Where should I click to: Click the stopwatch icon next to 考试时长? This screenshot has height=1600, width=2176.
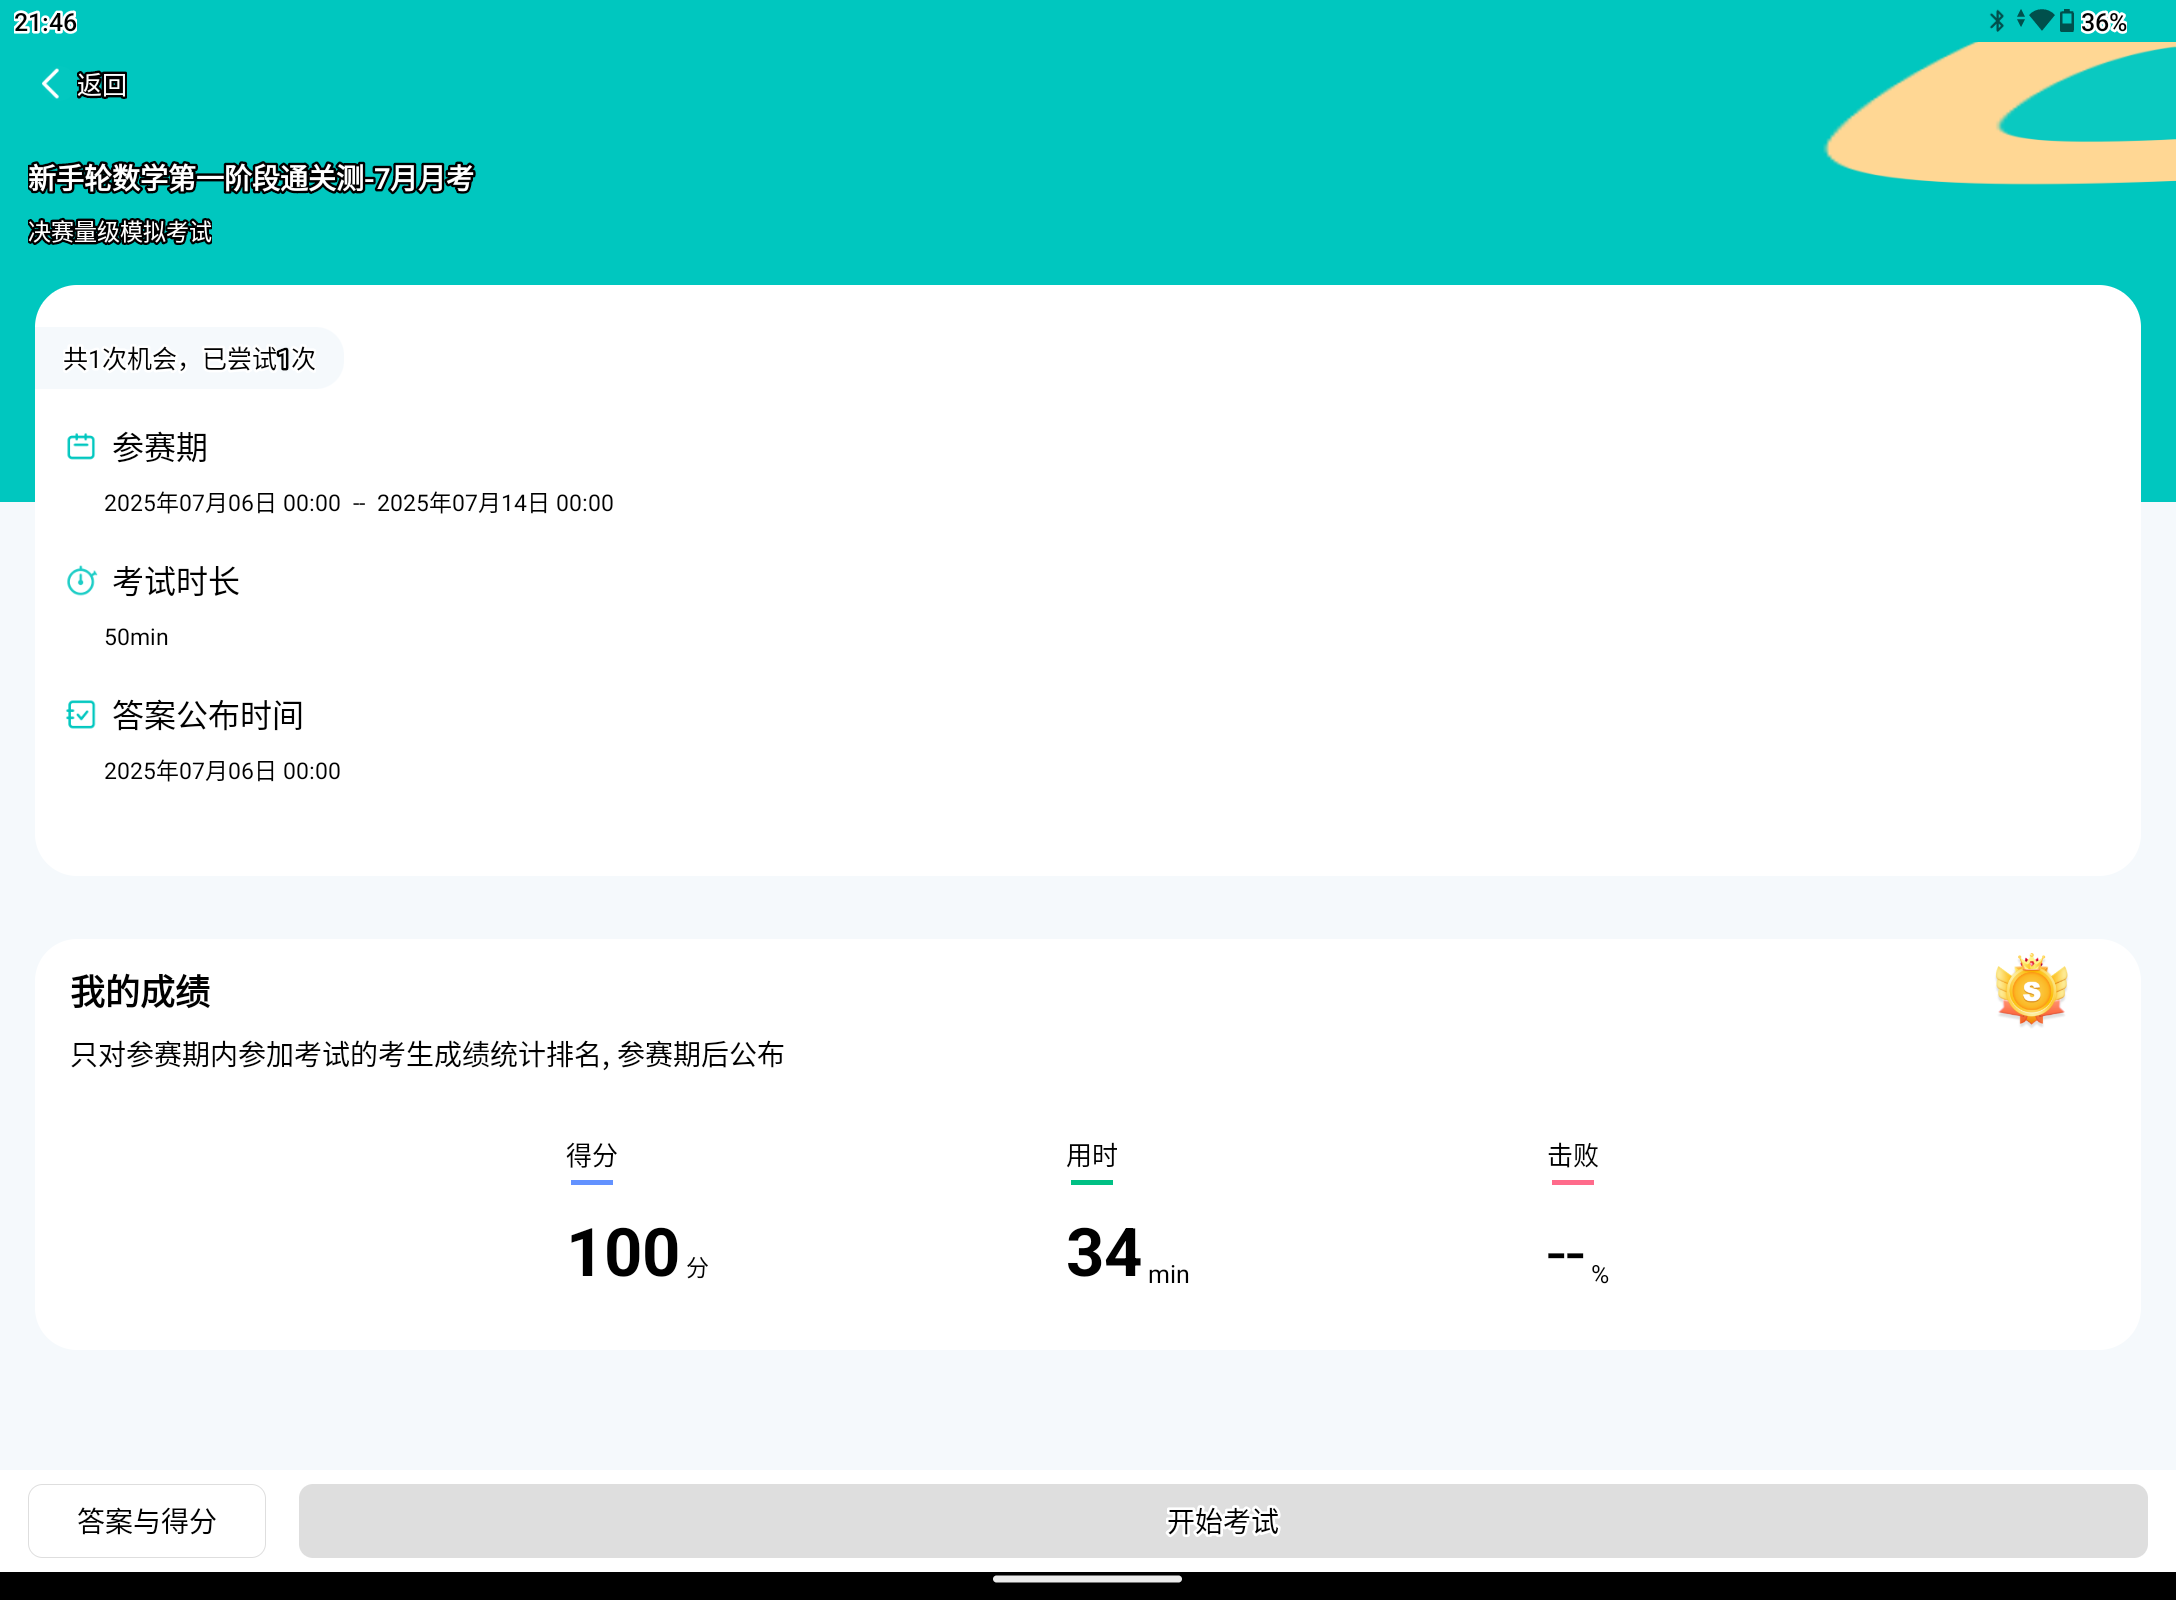tap(81, 580)
